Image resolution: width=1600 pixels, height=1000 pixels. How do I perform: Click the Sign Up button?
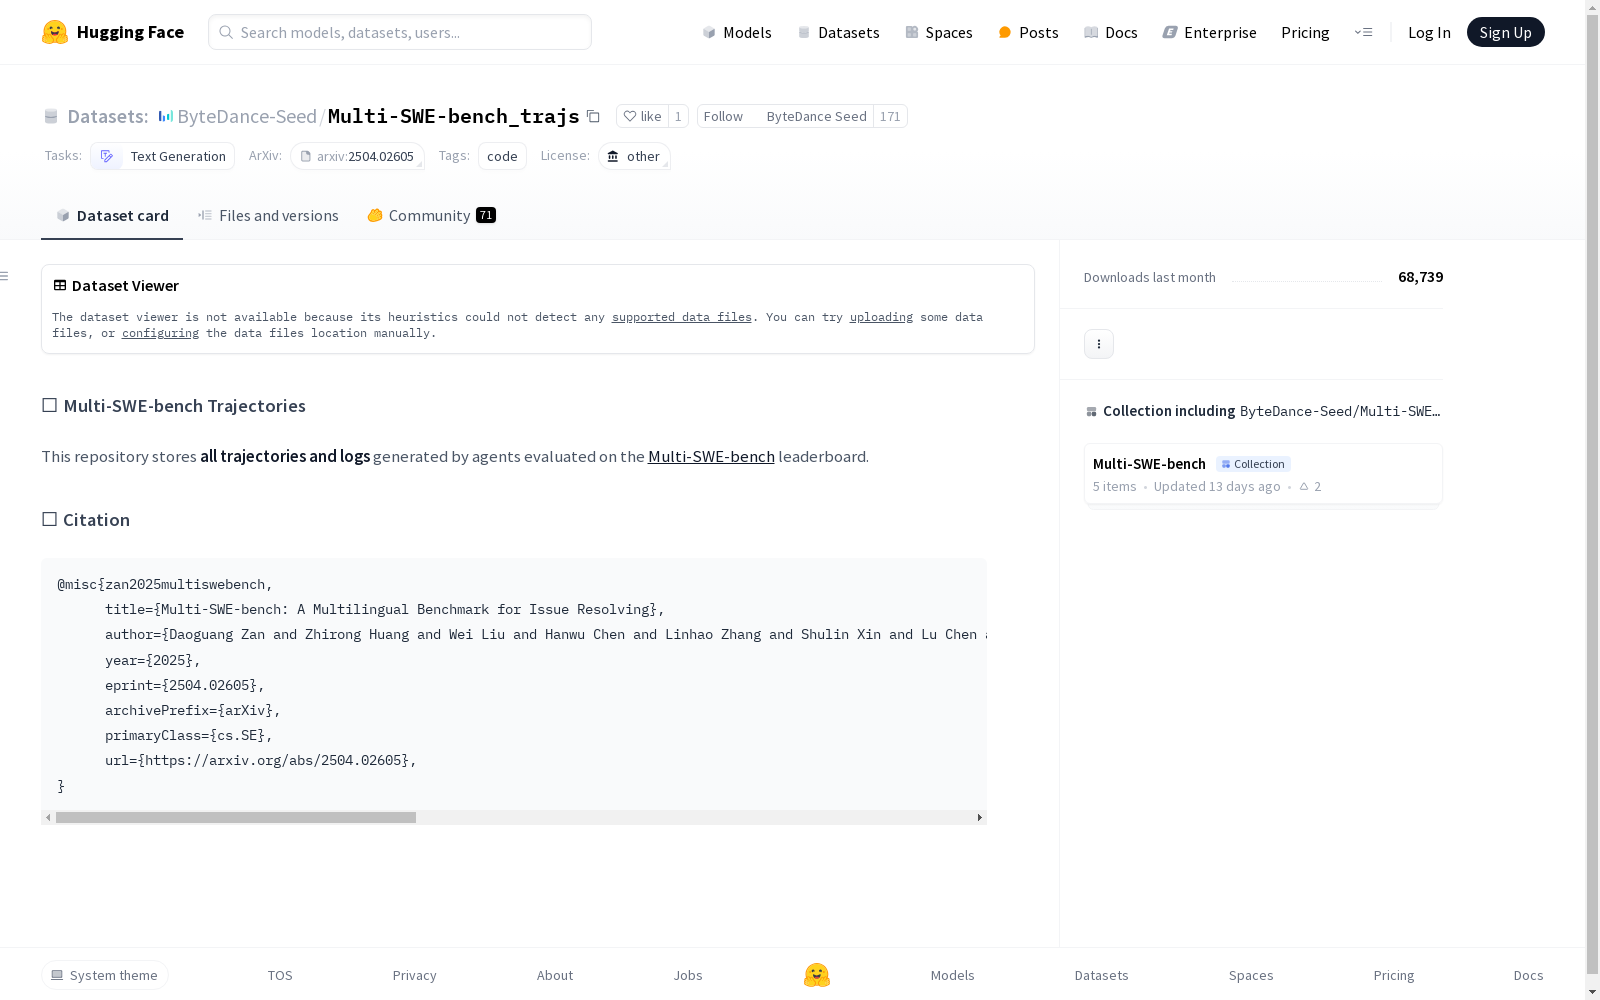[1505, 32]
